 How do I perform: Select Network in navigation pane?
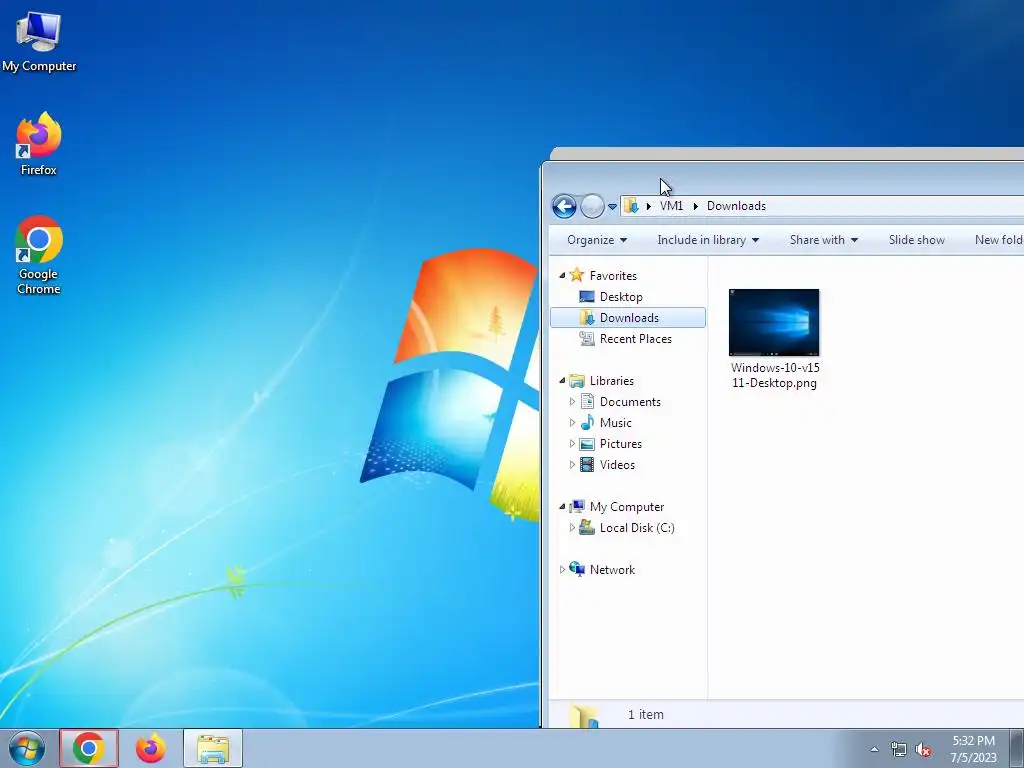pos(612,569)
